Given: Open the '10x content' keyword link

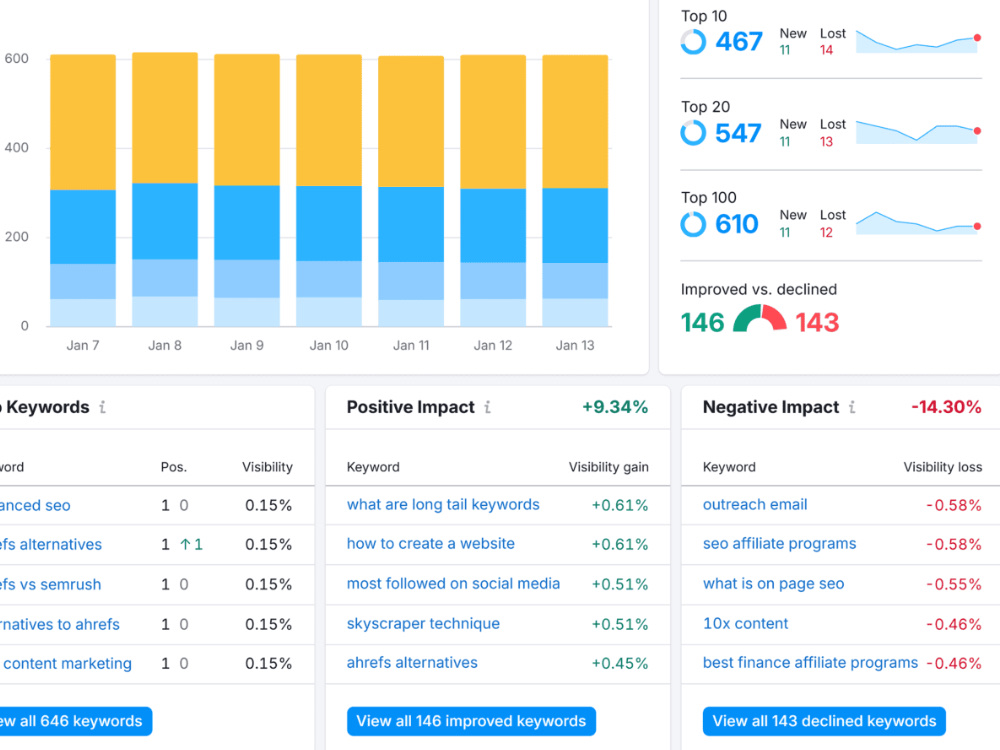Looking at the screenshot, I should pyautogui.click(x=746, y=623).
